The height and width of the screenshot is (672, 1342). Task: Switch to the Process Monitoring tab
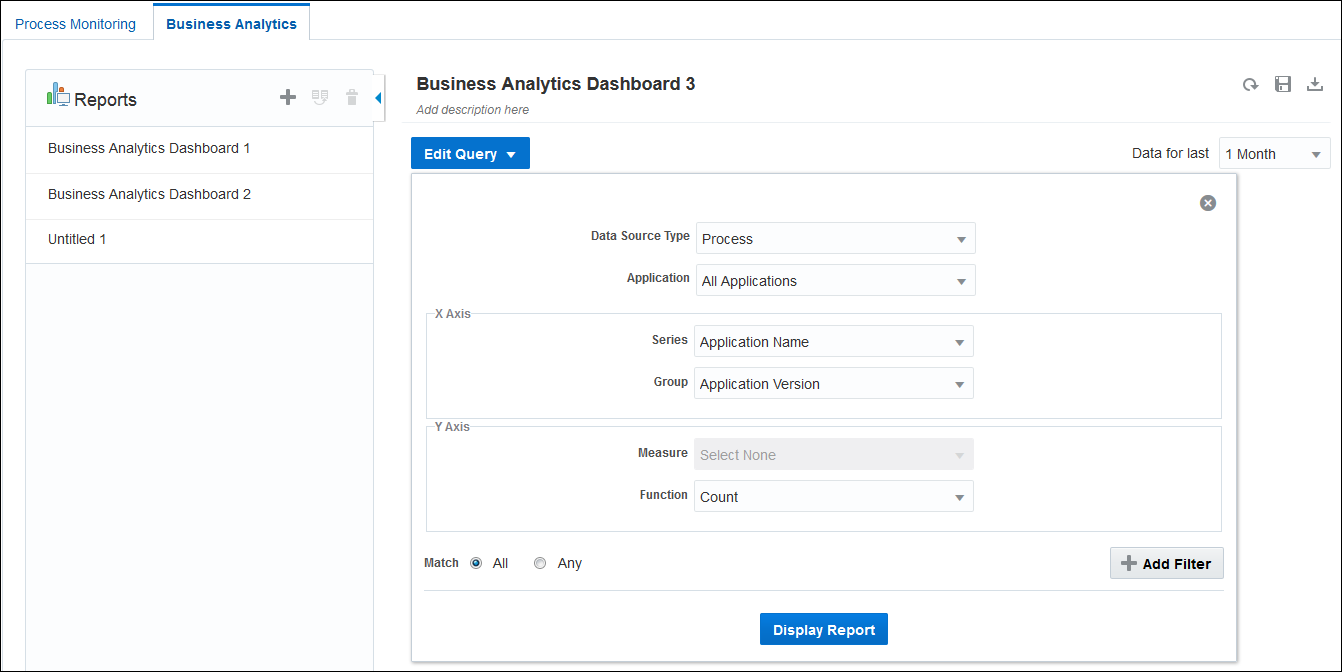coord(76,24)
